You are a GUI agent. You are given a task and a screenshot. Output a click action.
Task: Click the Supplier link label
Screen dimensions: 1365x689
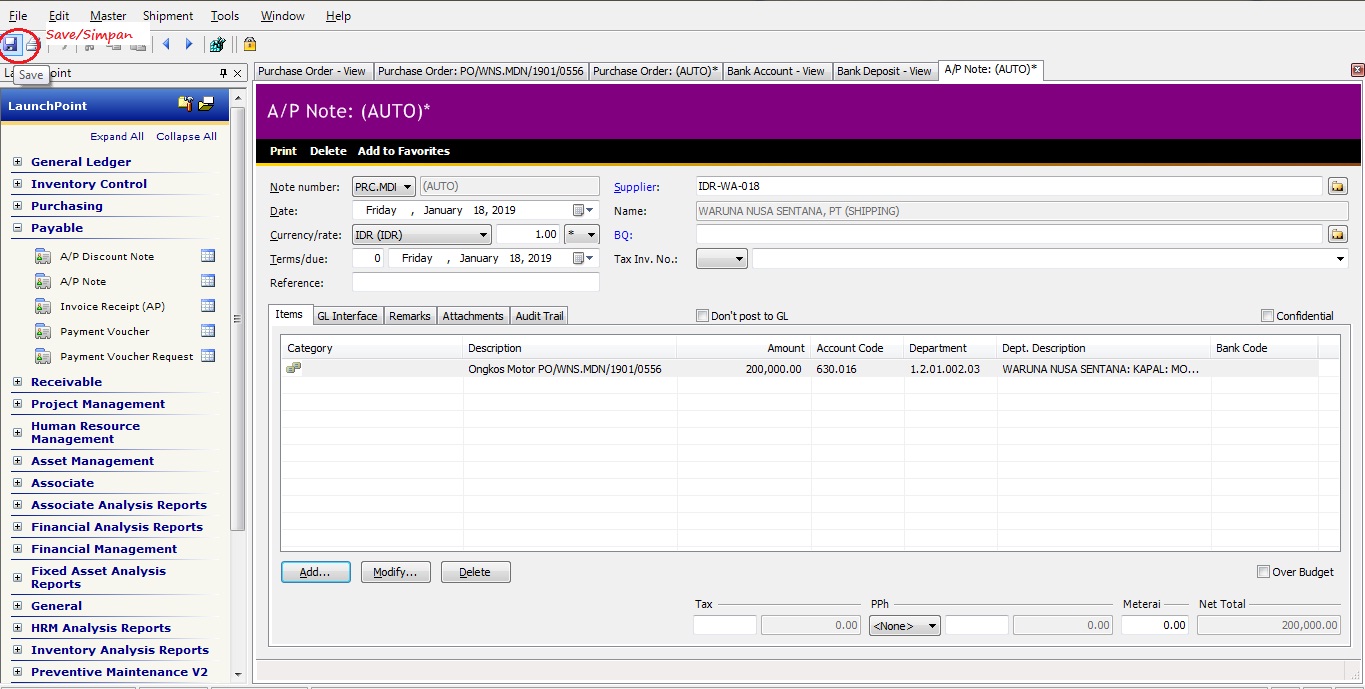pos(636,187)
